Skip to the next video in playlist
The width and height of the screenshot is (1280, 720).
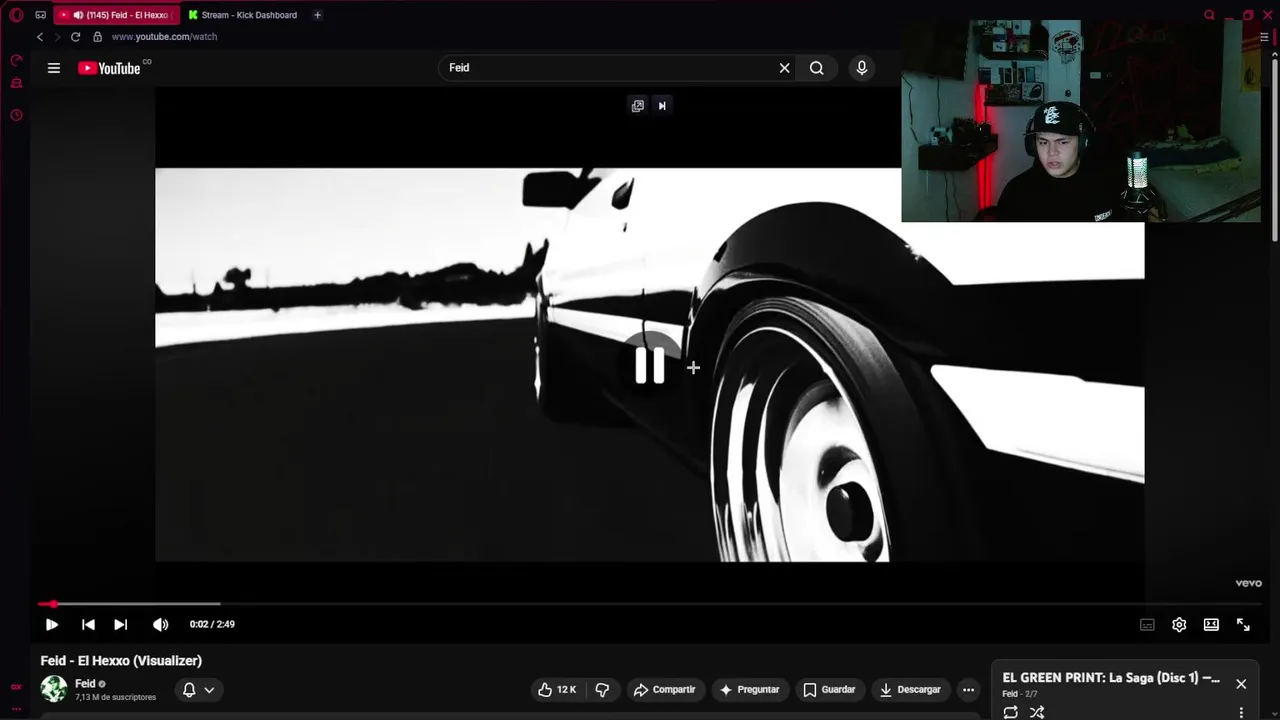click(x=120, y=624)
